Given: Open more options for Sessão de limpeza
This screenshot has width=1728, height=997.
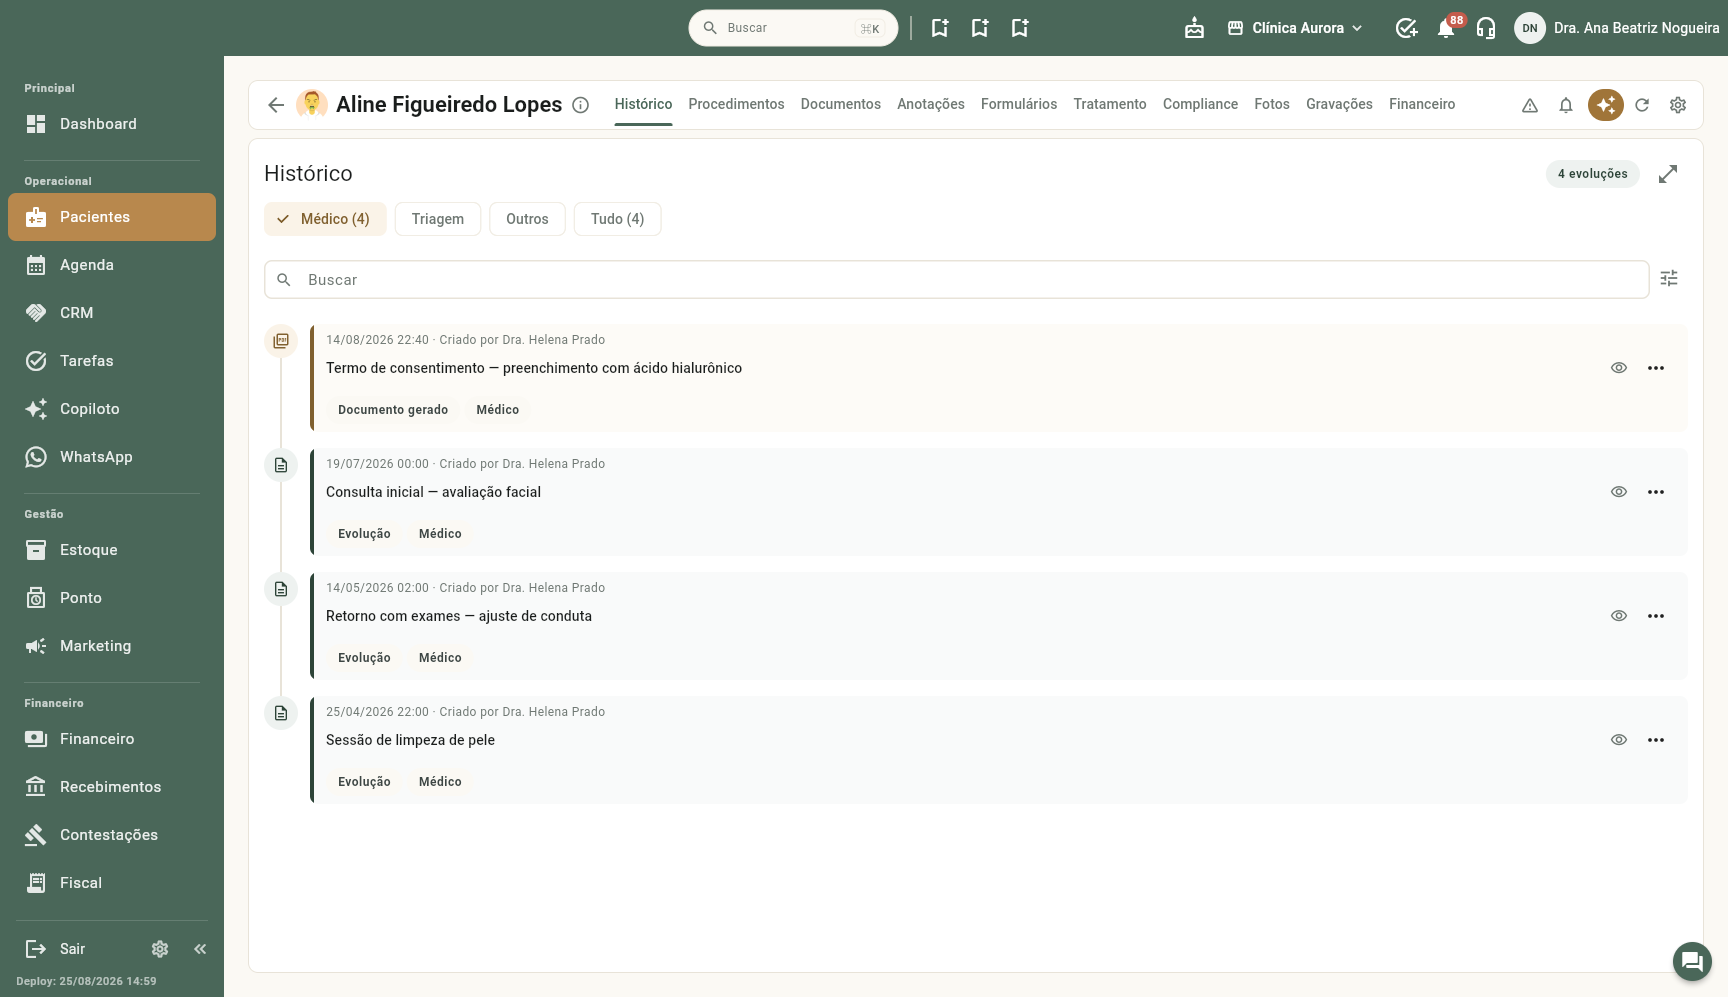Looking at the screenshot, I should point(1656,740).
